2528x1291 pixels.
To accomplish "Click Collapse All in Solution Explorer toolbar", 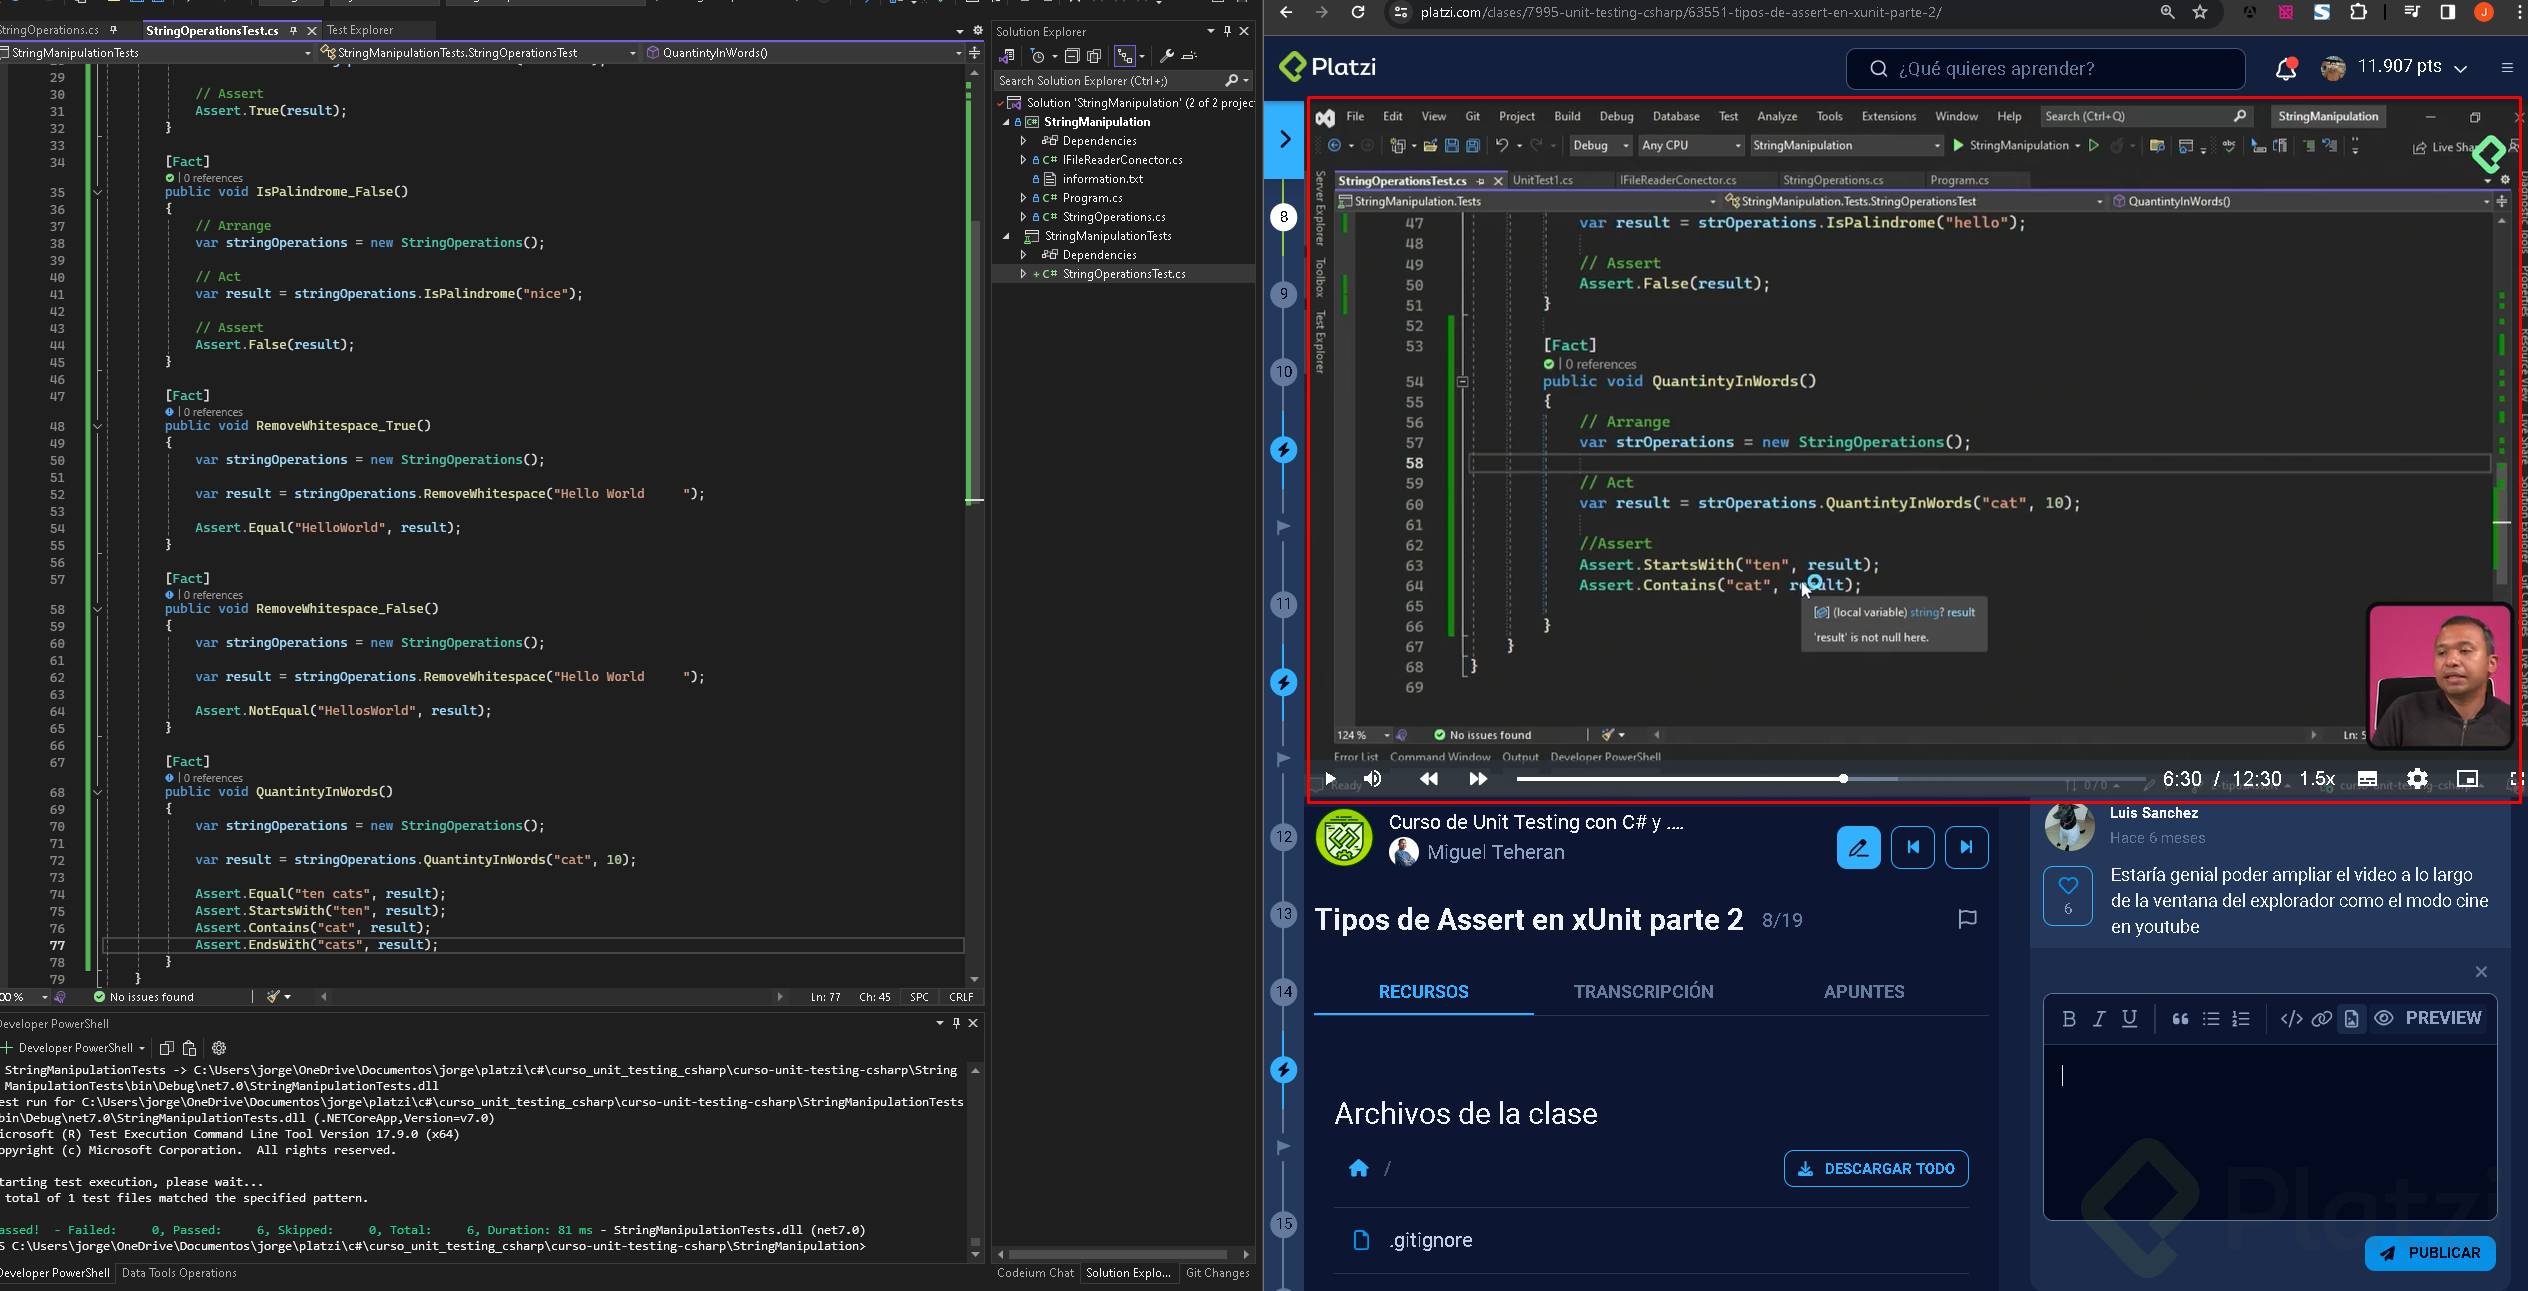I will point(1072,56).
